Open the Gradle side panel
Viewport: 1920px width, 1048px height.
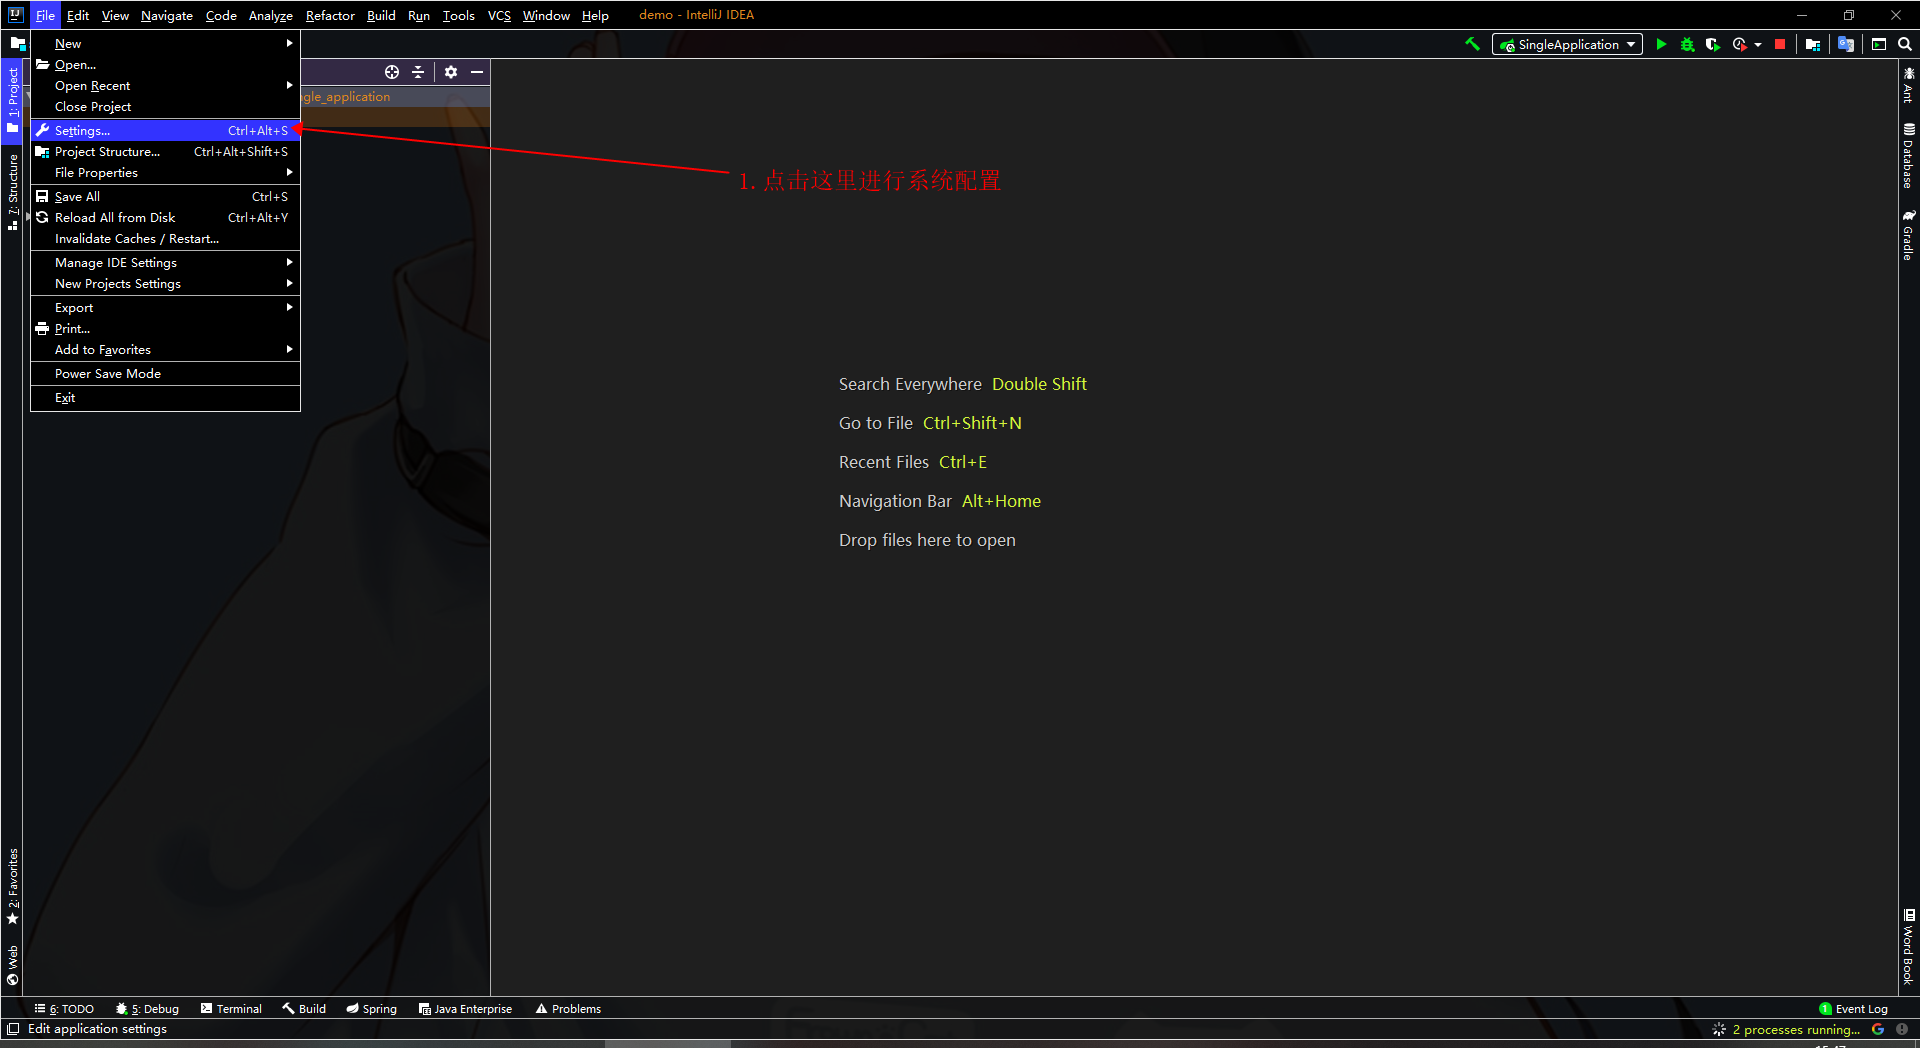(1908, 234)
